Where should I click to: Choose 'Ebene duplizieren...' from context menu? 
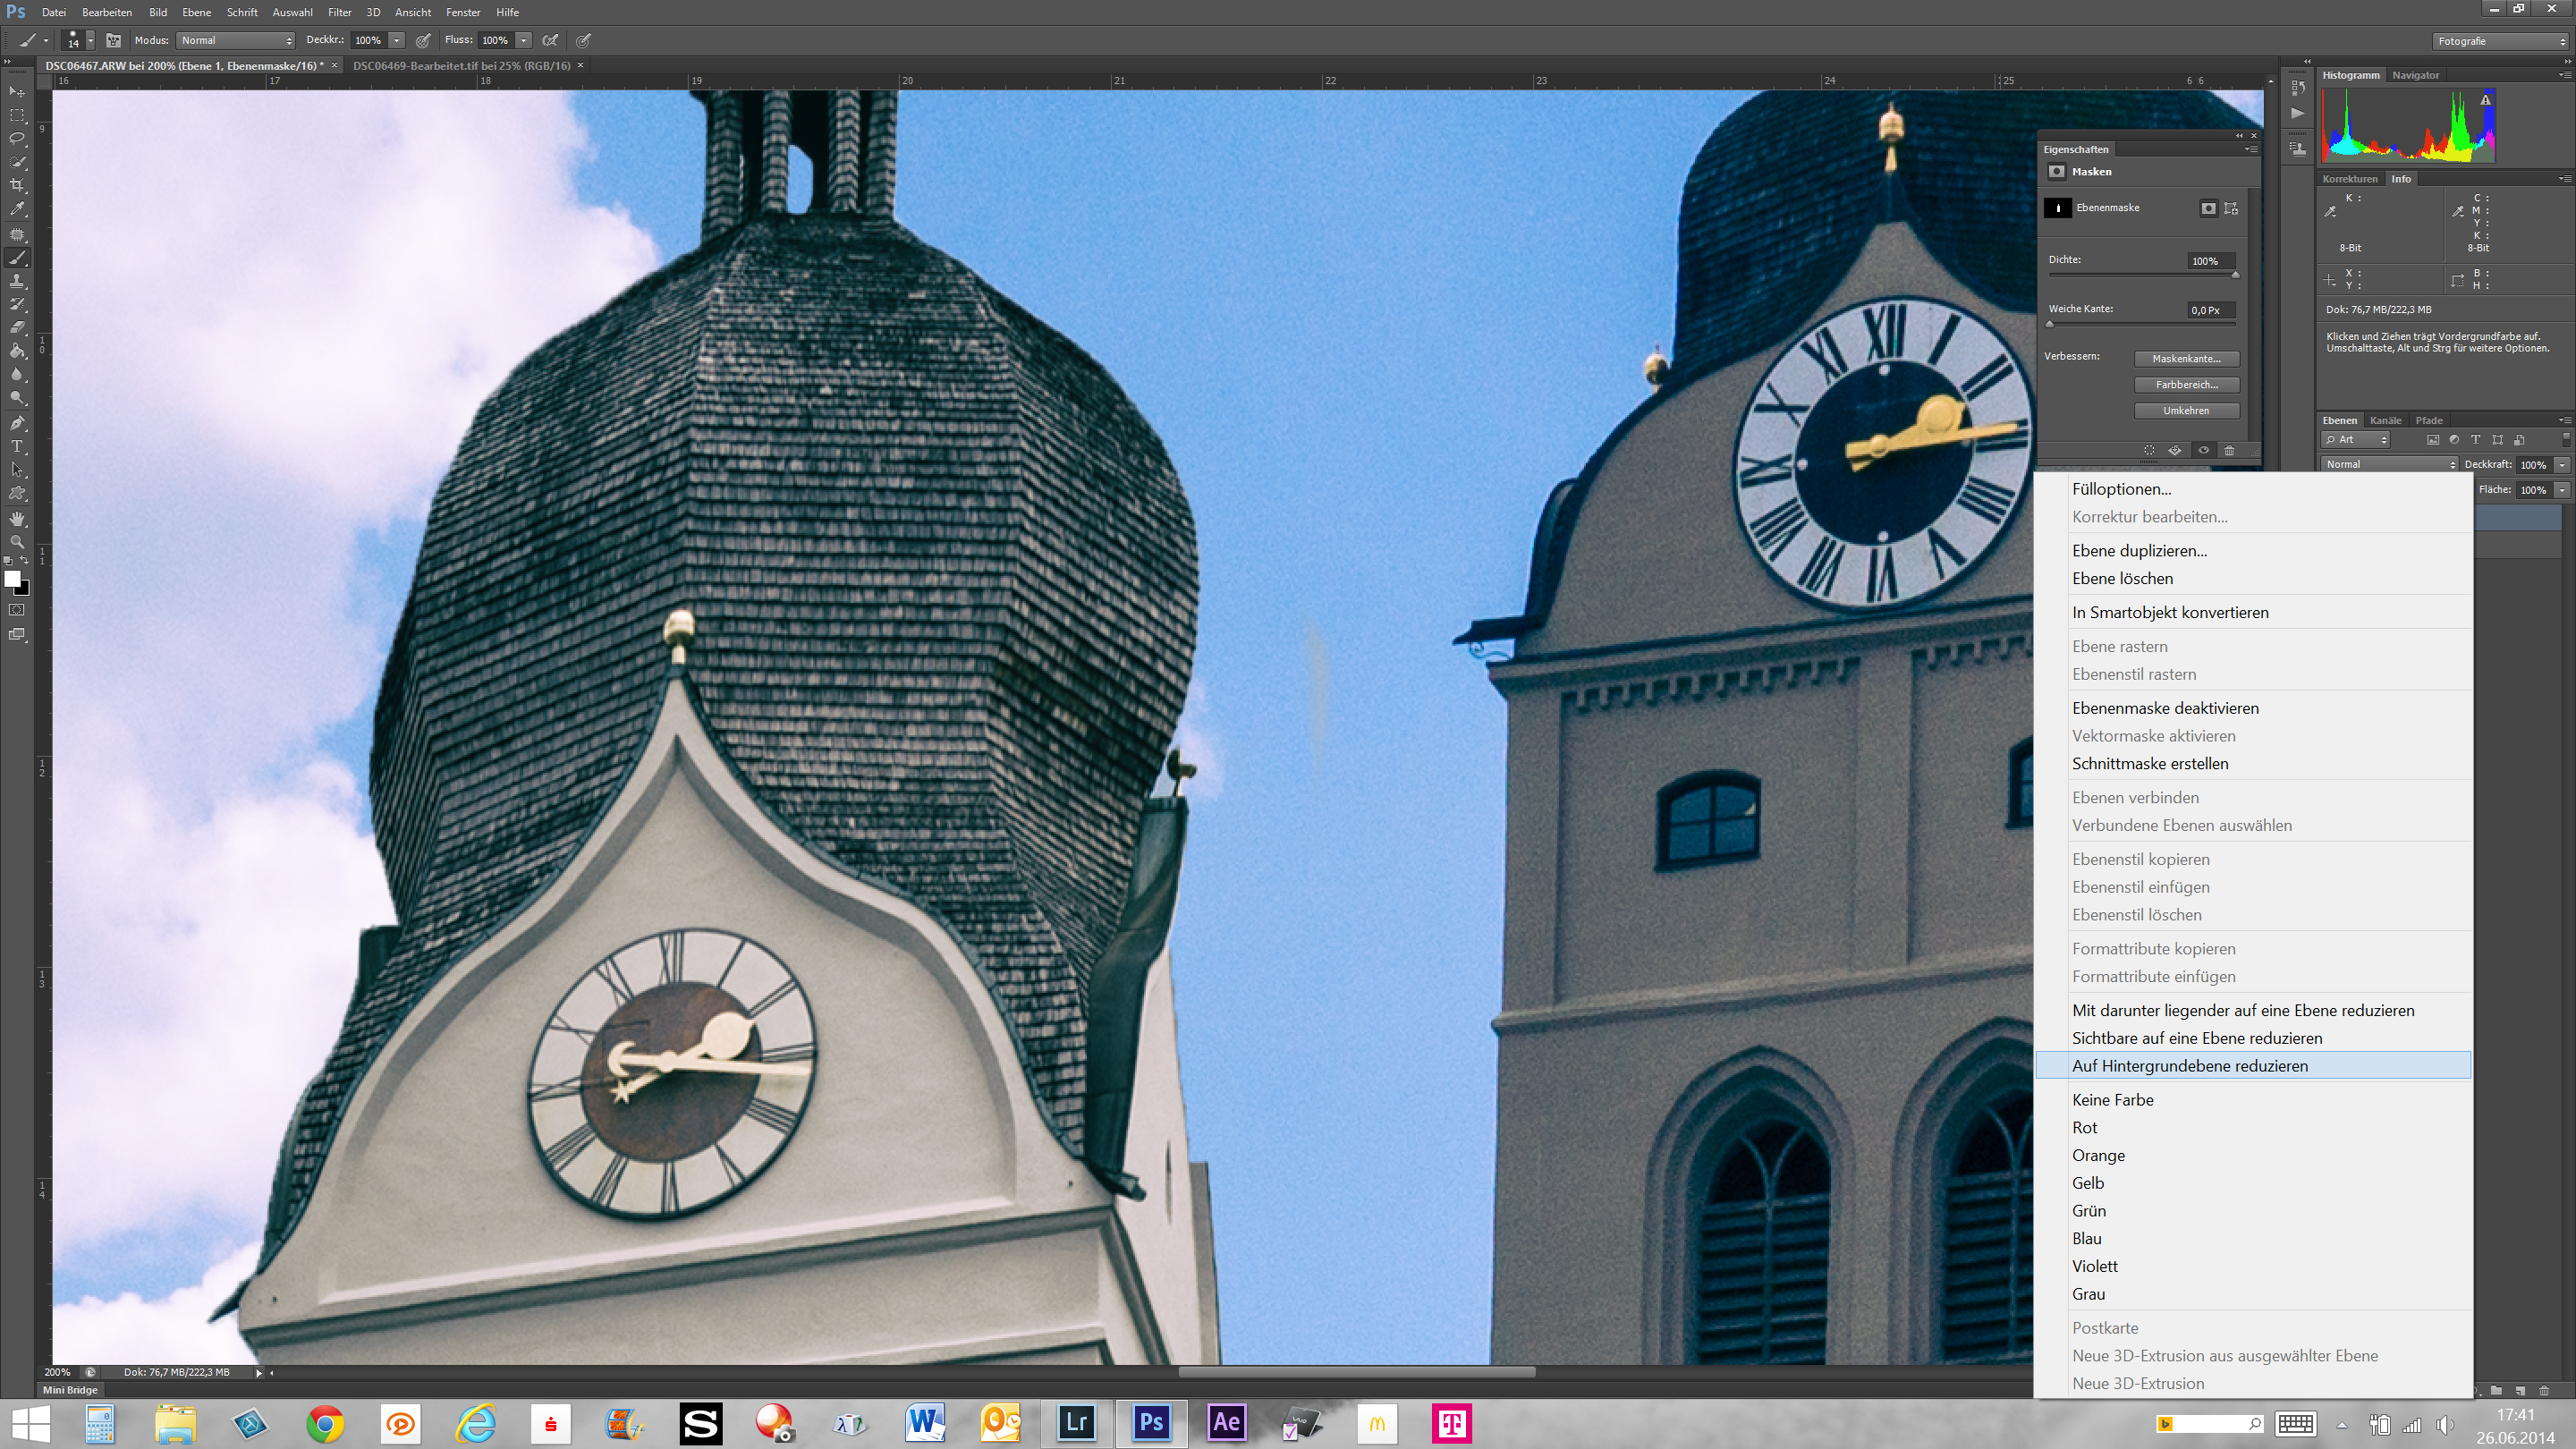2253,551
